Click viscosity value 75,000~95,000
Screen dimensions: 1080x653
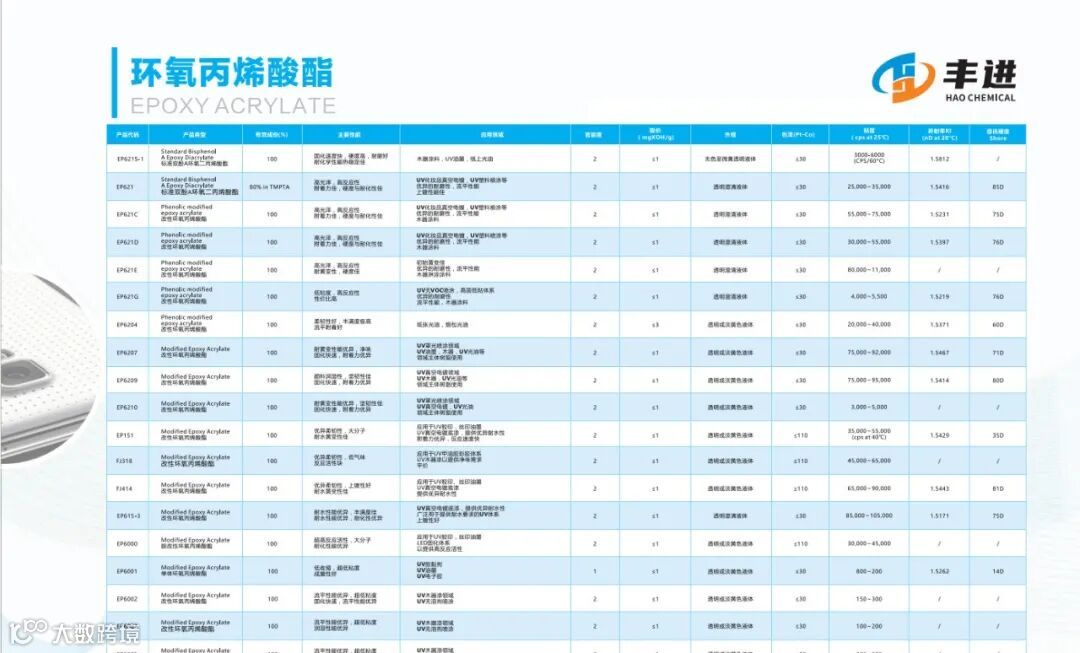point(869,380)
